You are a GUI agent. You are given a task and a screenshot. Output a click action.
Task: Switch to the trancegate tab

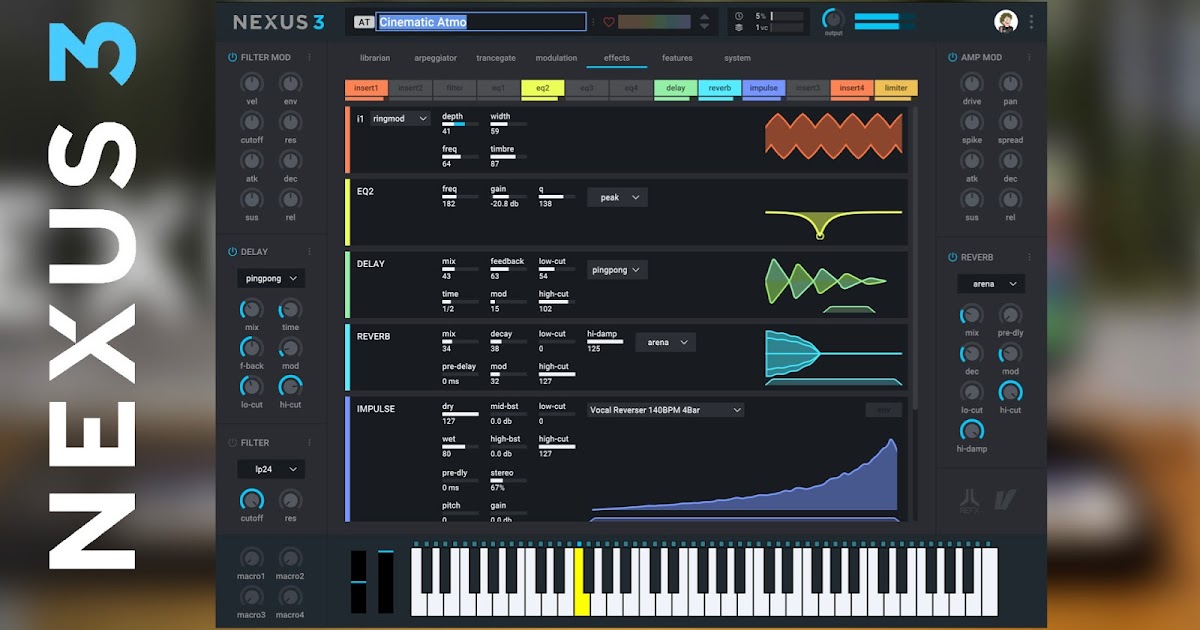[x=496, y=58]
